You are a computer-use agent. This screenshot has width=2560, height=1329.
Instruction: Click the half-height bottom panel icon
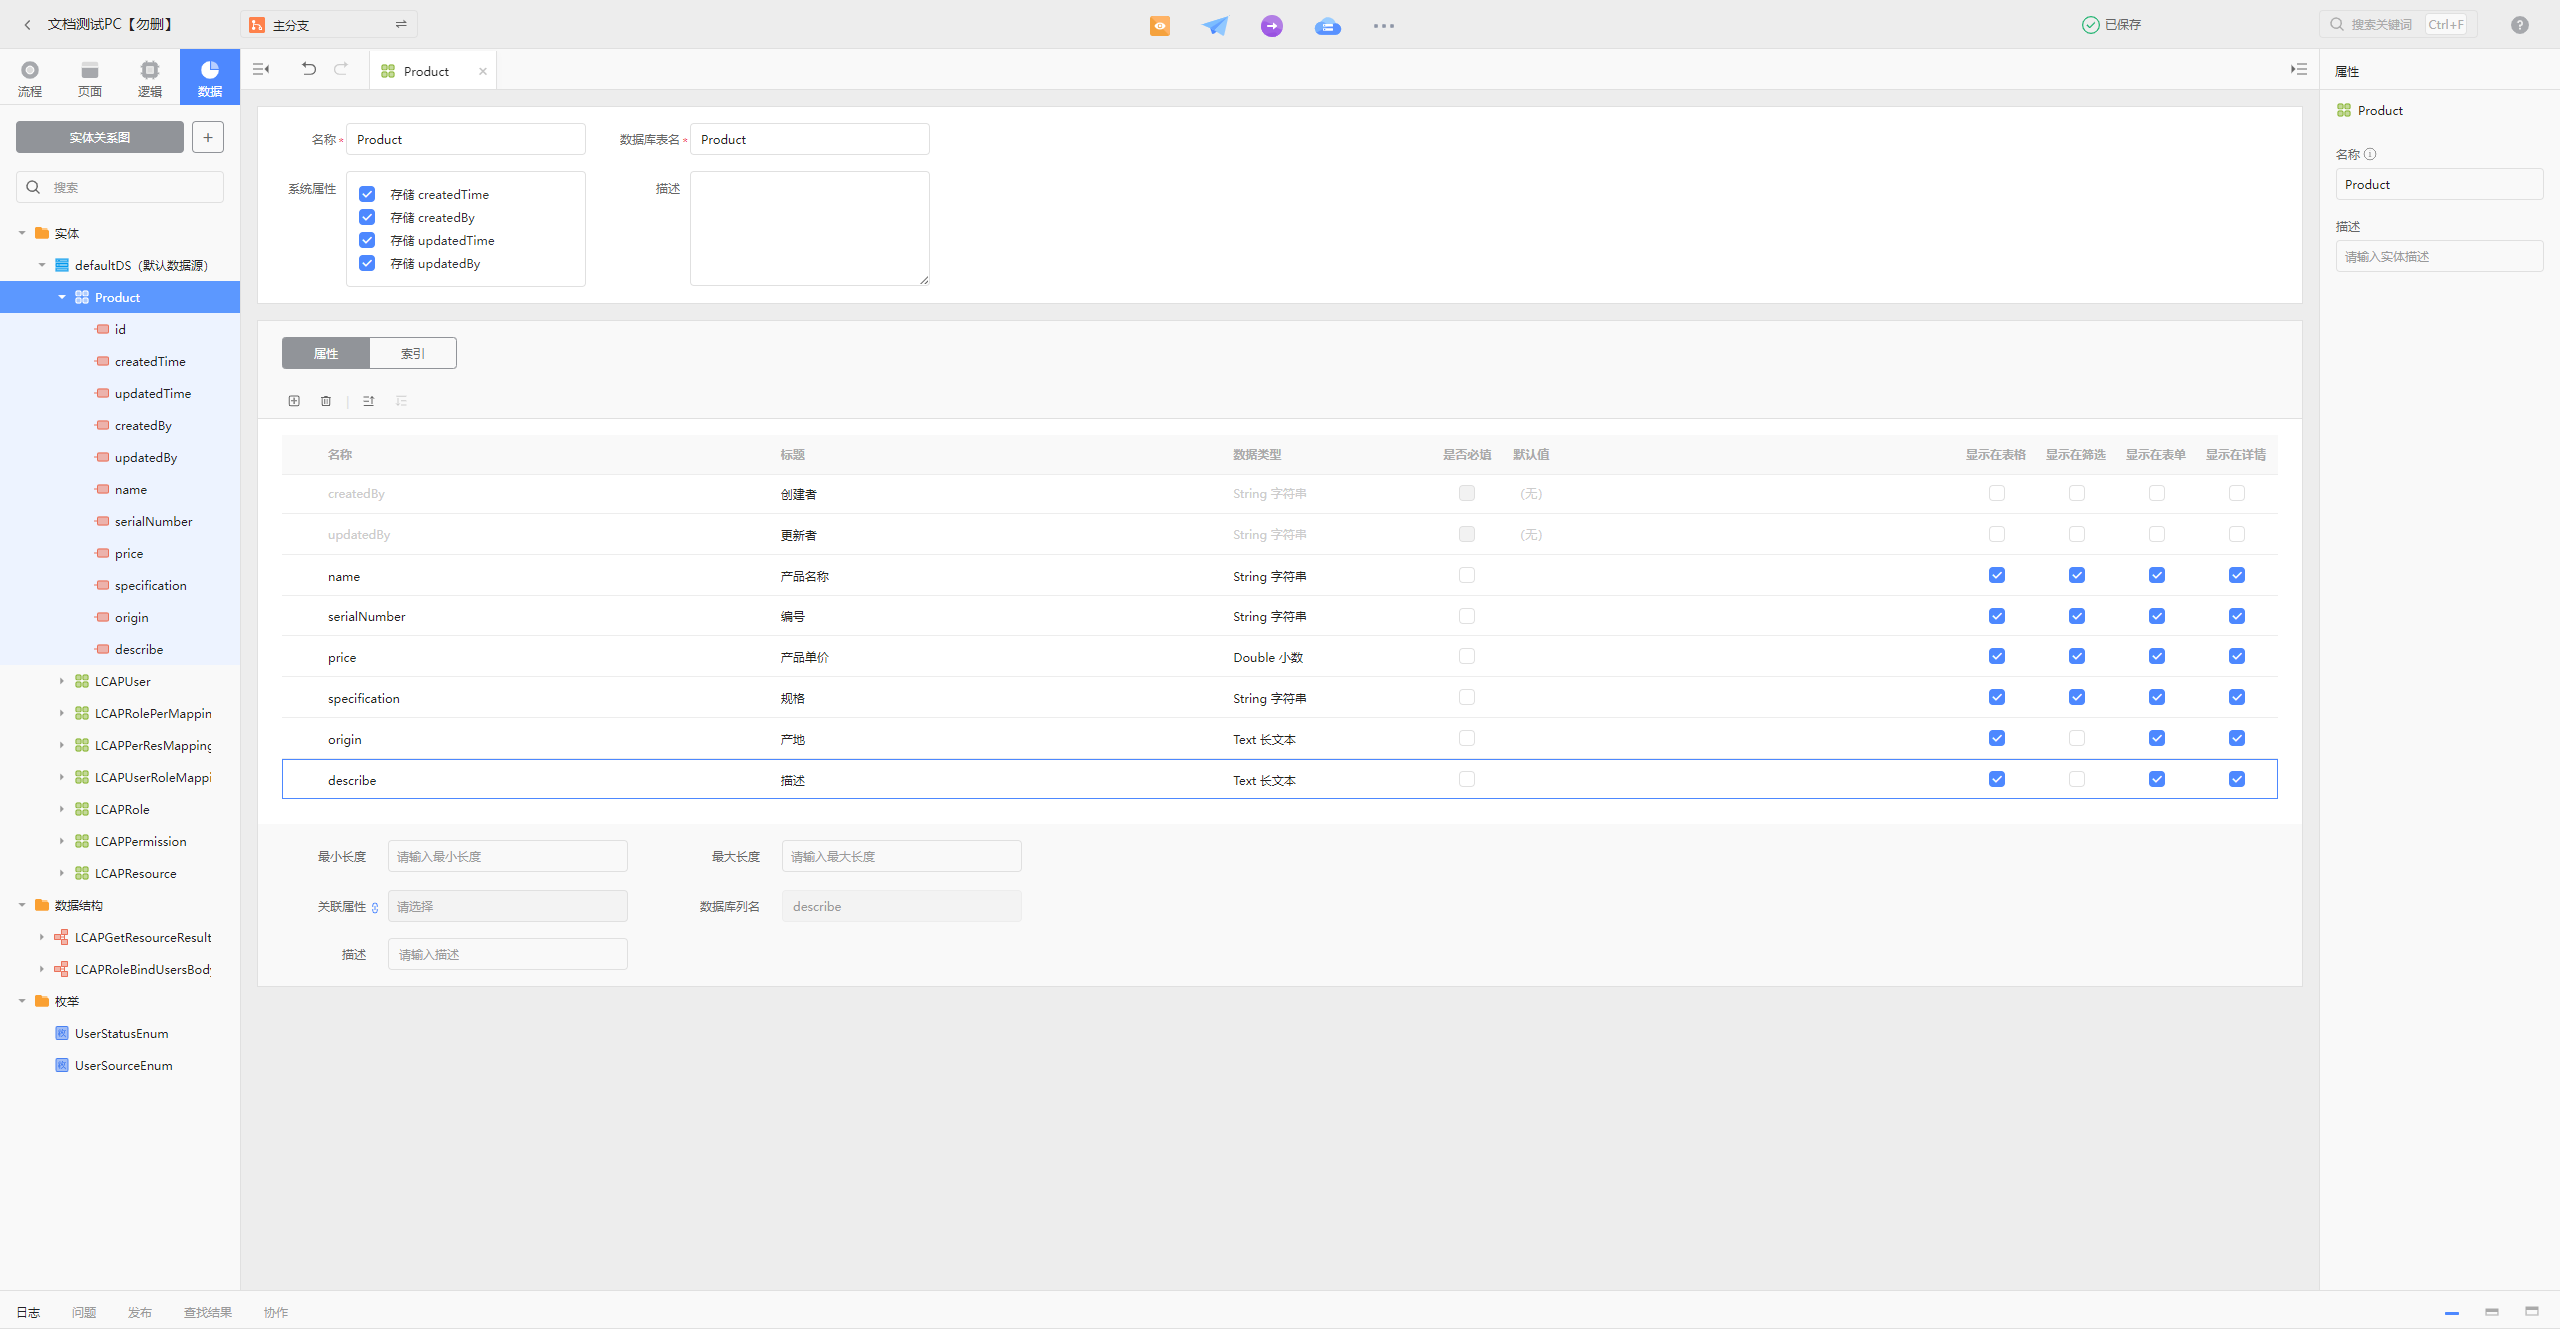(x=2492, y=1312)
